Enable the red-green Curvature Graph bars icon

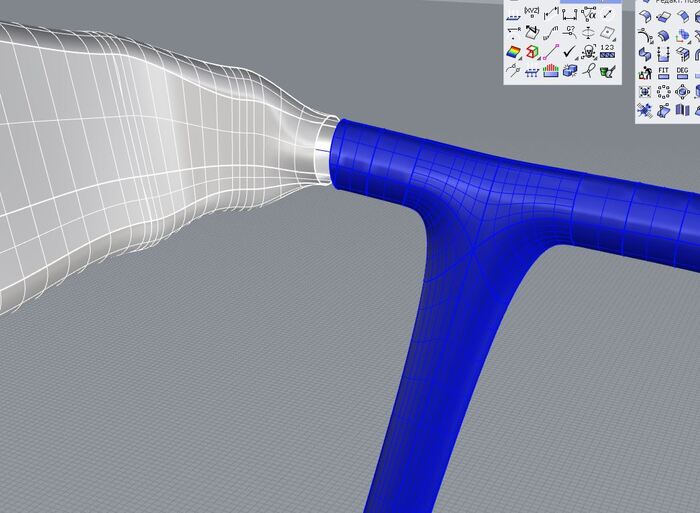pos(551,71)
